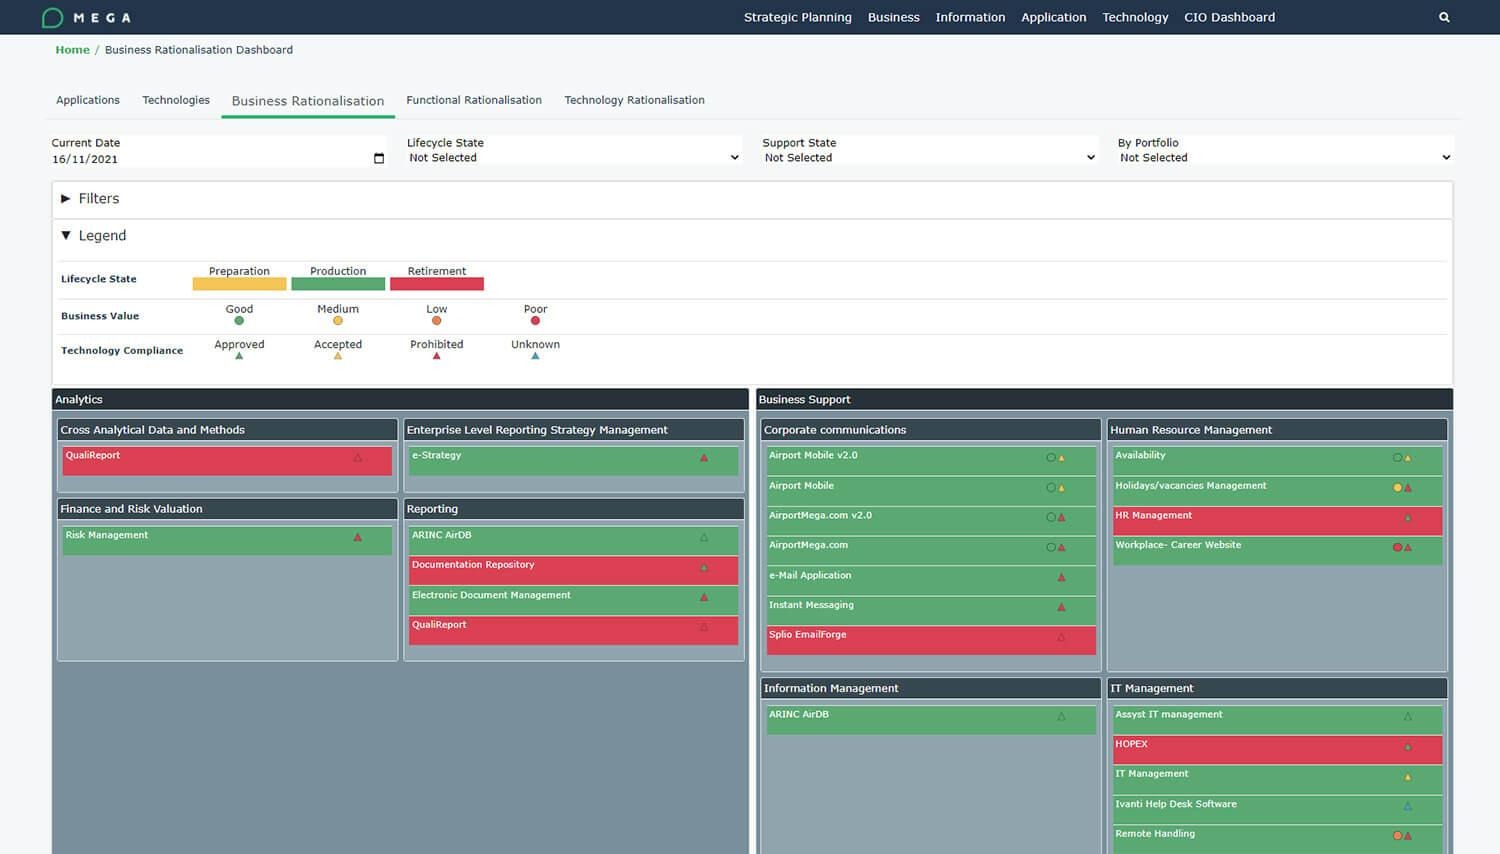
Task: Open the Lifecycle State dropdown
Action: pyautogui.click(x=573, y=157)
